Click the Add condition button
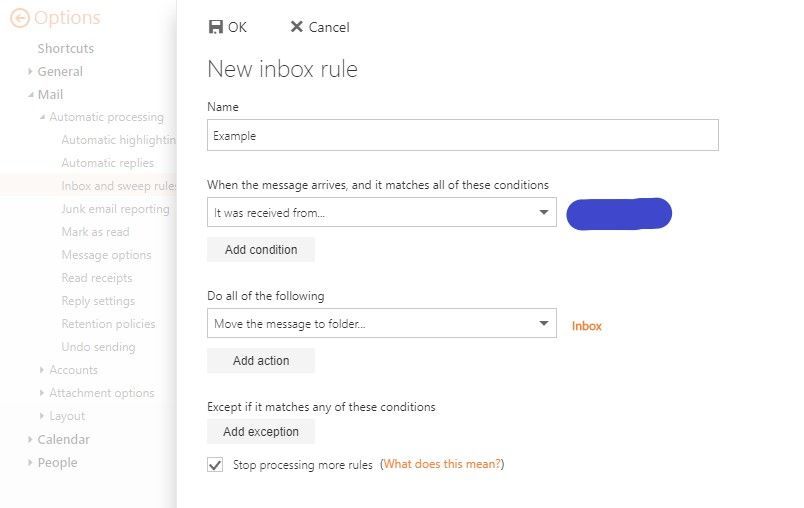This screenshot has width=804, height=508. coord(261,250)
